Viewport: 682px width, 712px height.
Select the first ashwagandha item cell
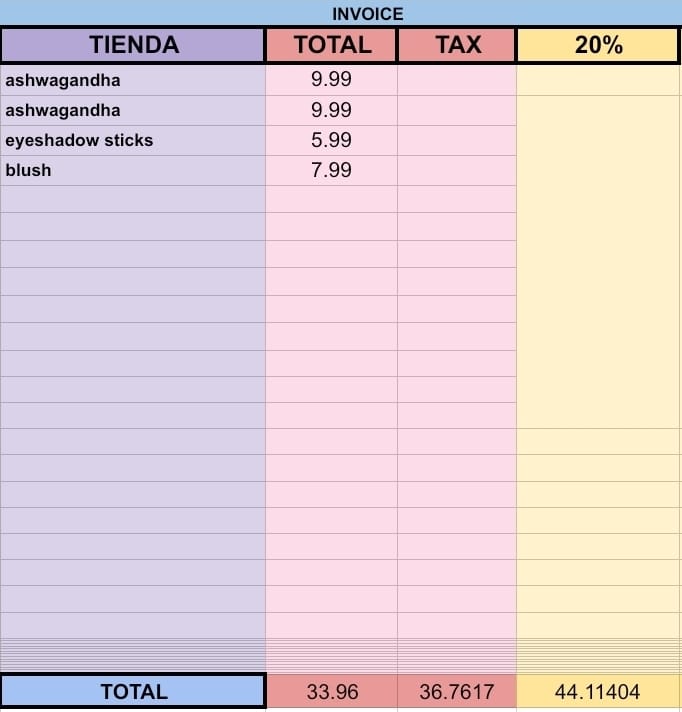click(x=133, y=80)
